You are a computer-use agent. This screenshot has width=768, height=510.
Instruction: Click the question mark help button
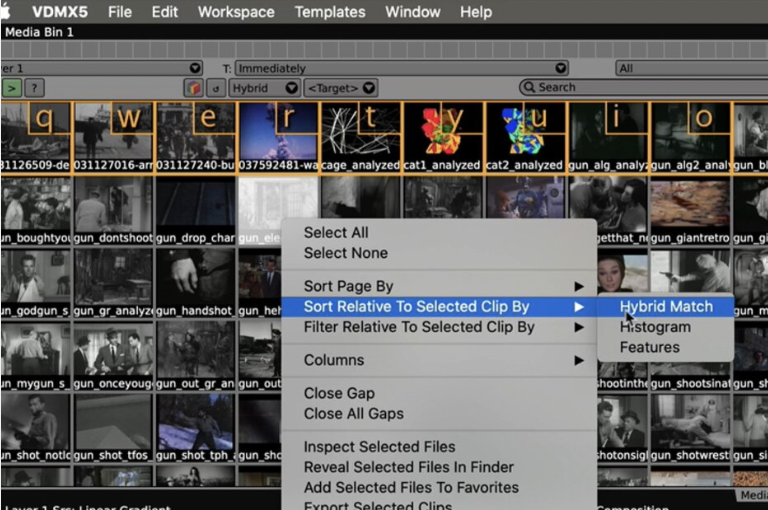[34, 88]
